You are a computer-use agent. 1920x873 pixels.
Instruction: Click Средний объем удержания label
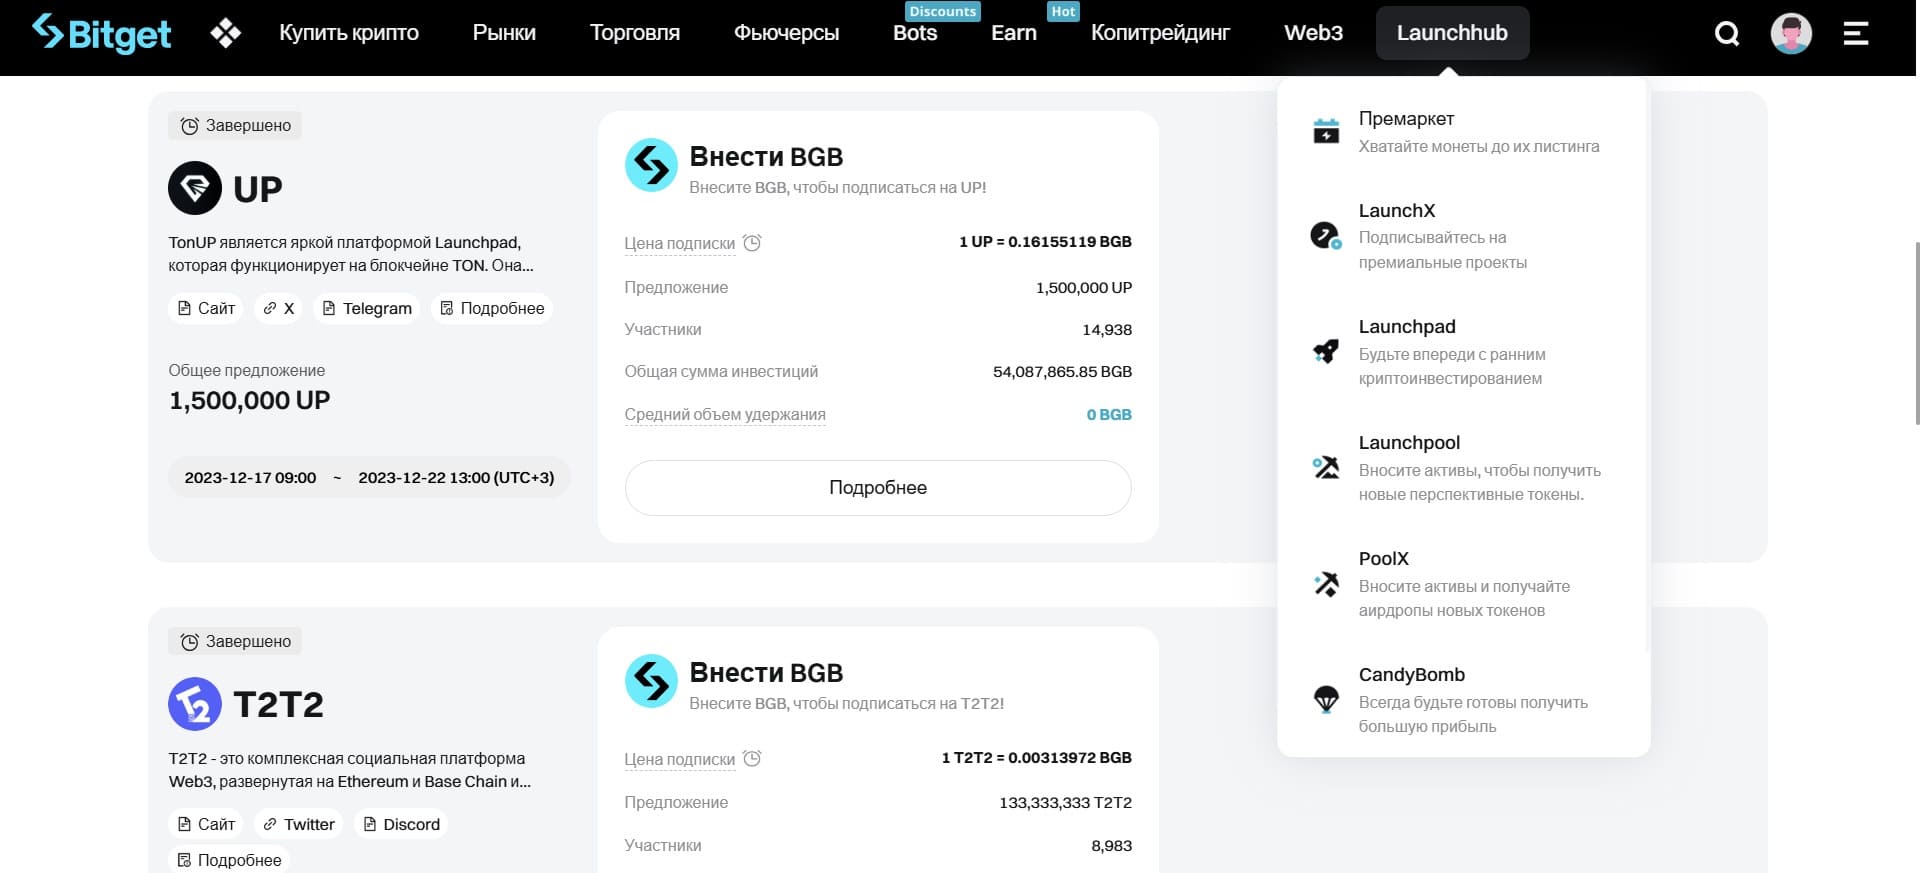[725, 414]
